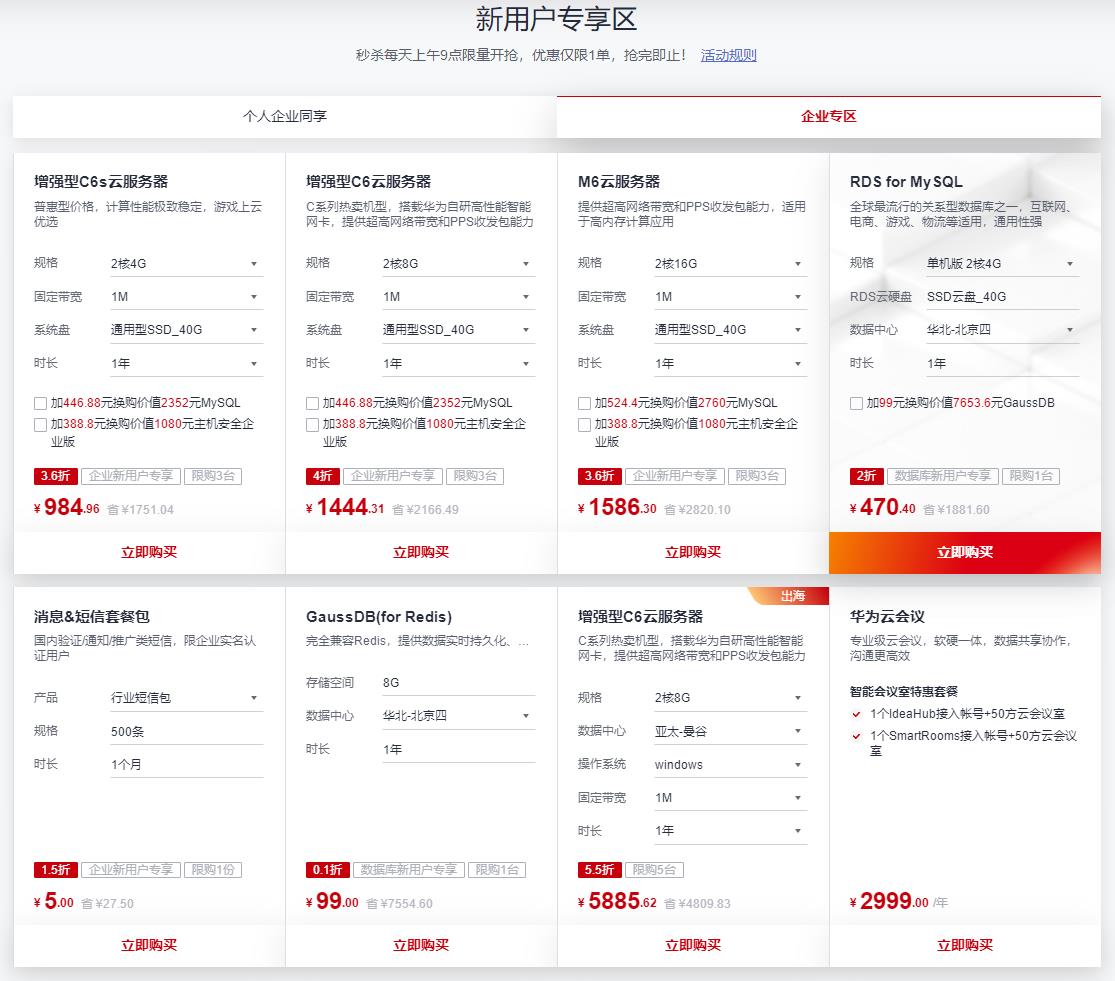
Task: Click the GaussDB(for Redis) title
Action: click(379, 617)
